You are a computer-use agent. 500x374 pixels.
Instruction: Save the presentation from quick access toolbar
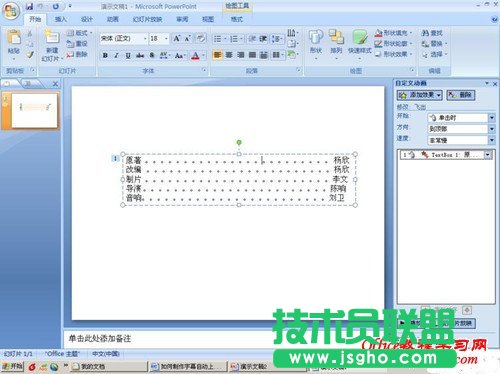tap(30, 6)
